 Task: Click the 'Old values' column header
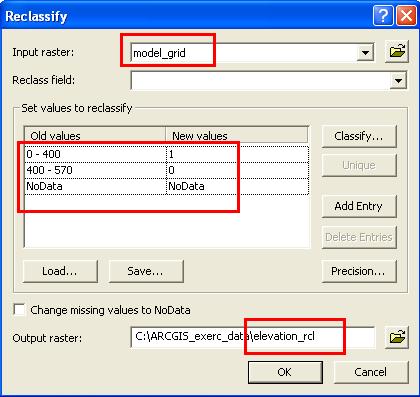[x=95, y=136]
